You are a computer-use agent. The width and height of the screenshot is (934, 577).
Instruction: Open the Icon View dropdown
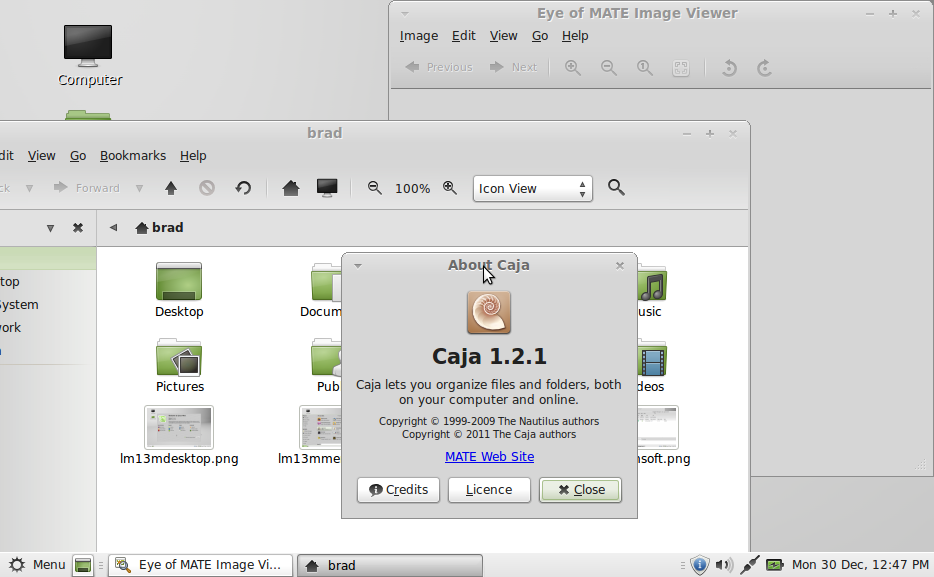pos(533,189)
